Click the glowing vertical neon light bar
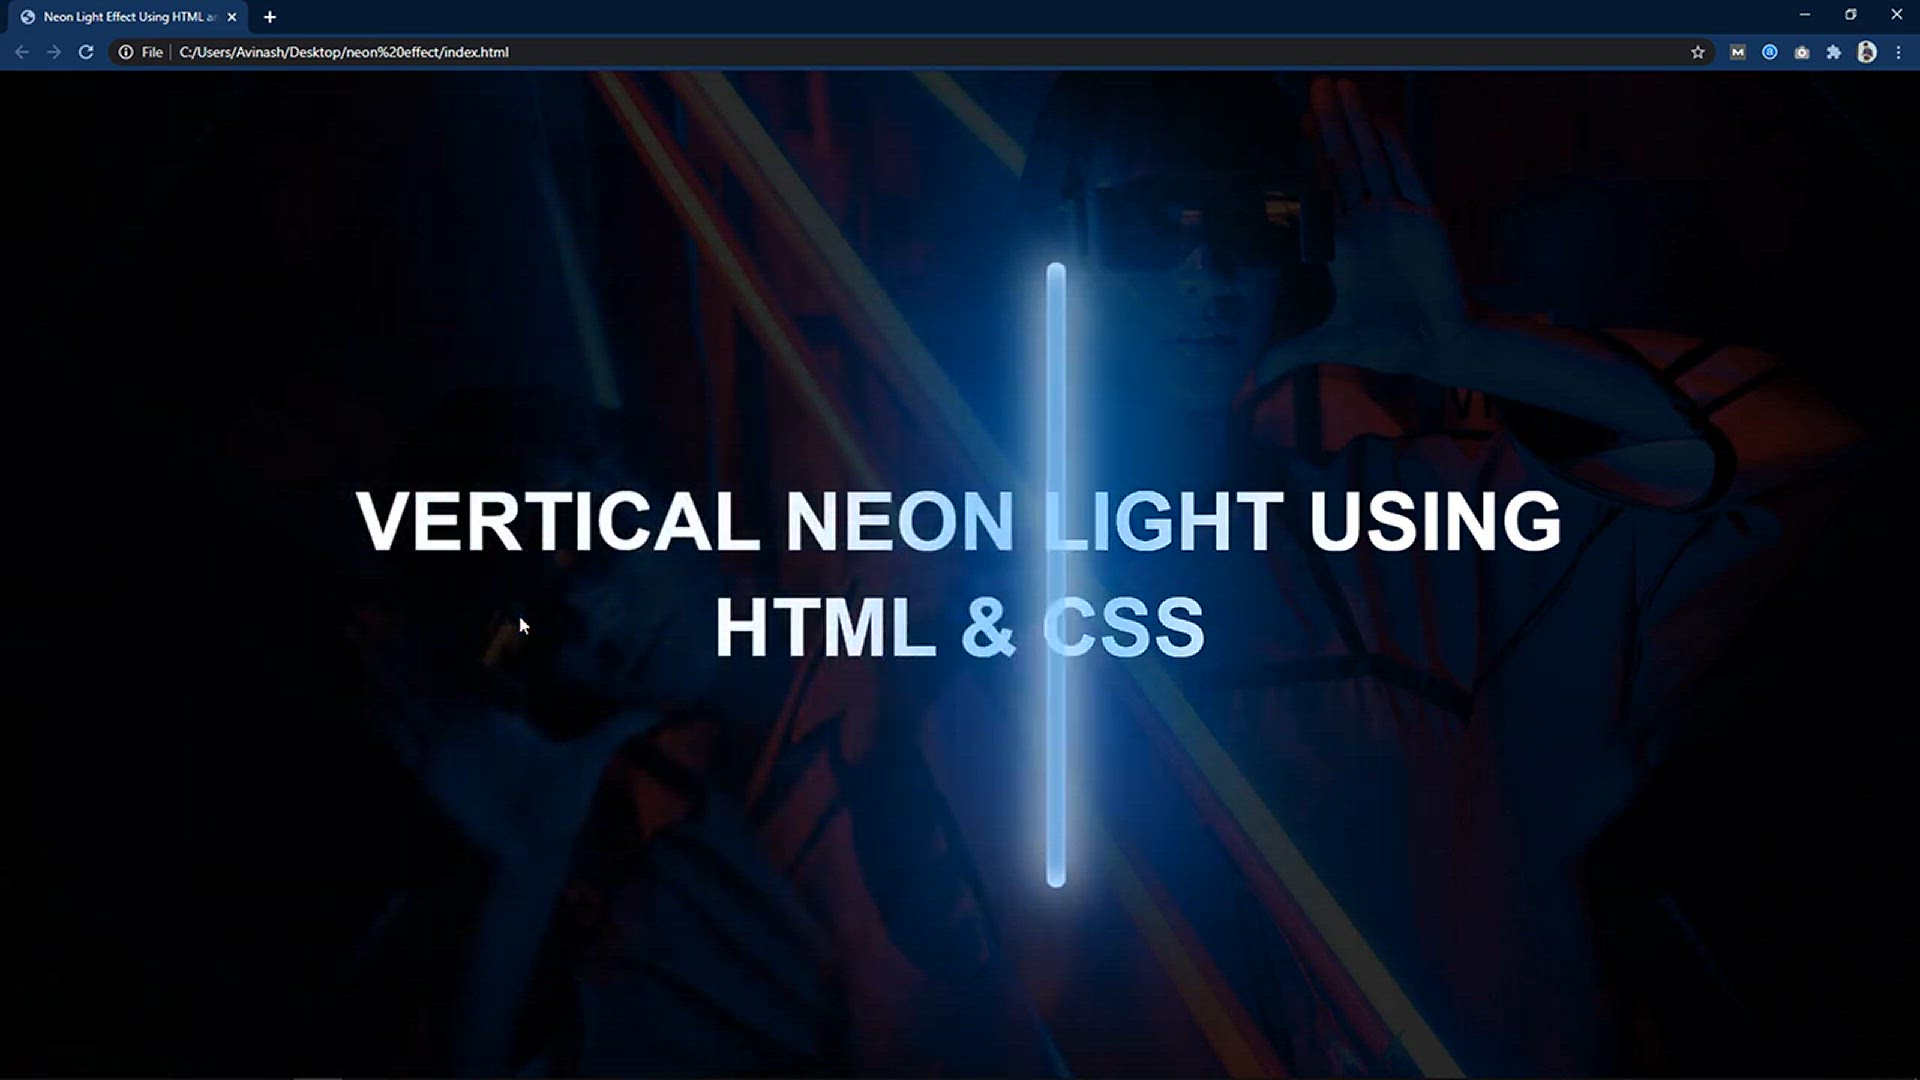 click(x=1056, y=575)
